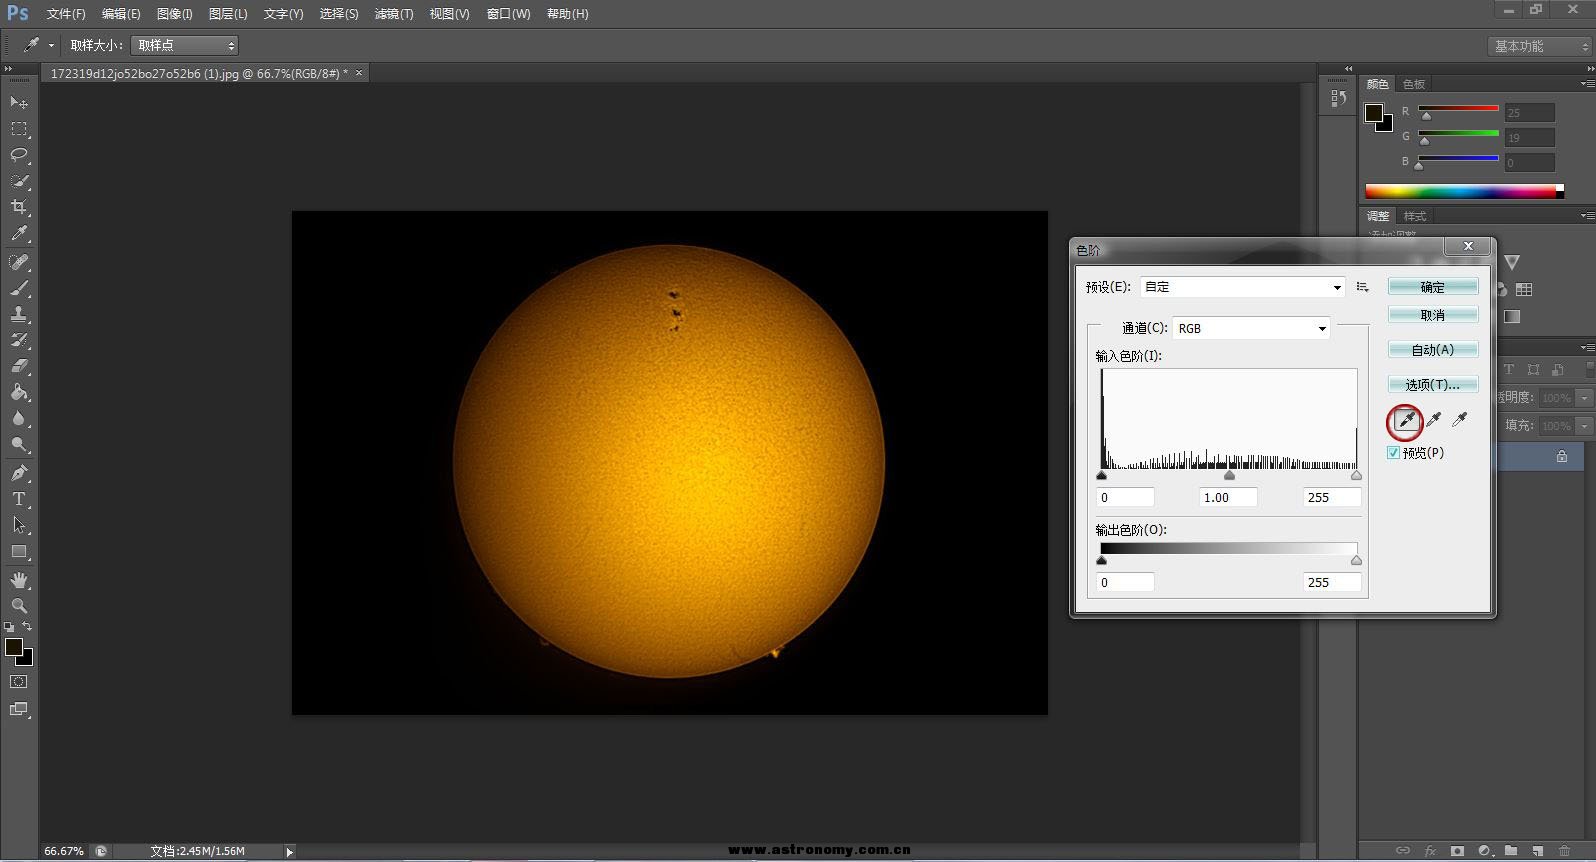Click the link layers icon
The height and width of the screenshot is (862, 1596).
(1403, 851)
